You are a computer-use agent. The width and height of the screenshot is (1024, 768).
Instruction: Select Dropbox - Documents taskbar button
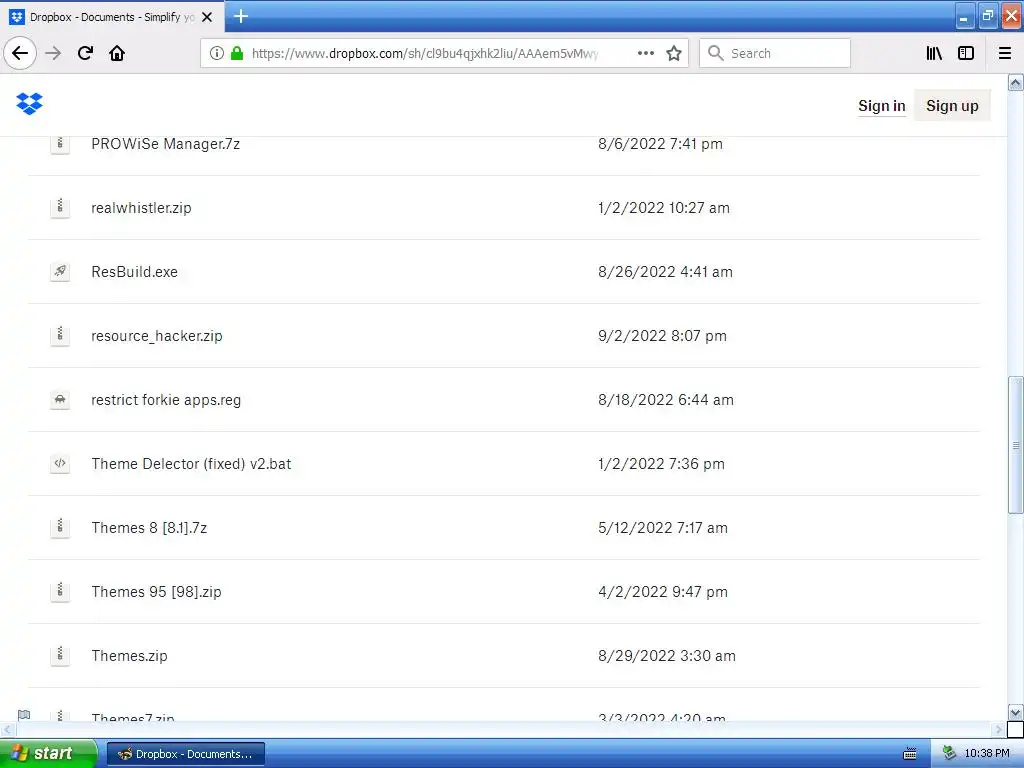tap(185, 754)
